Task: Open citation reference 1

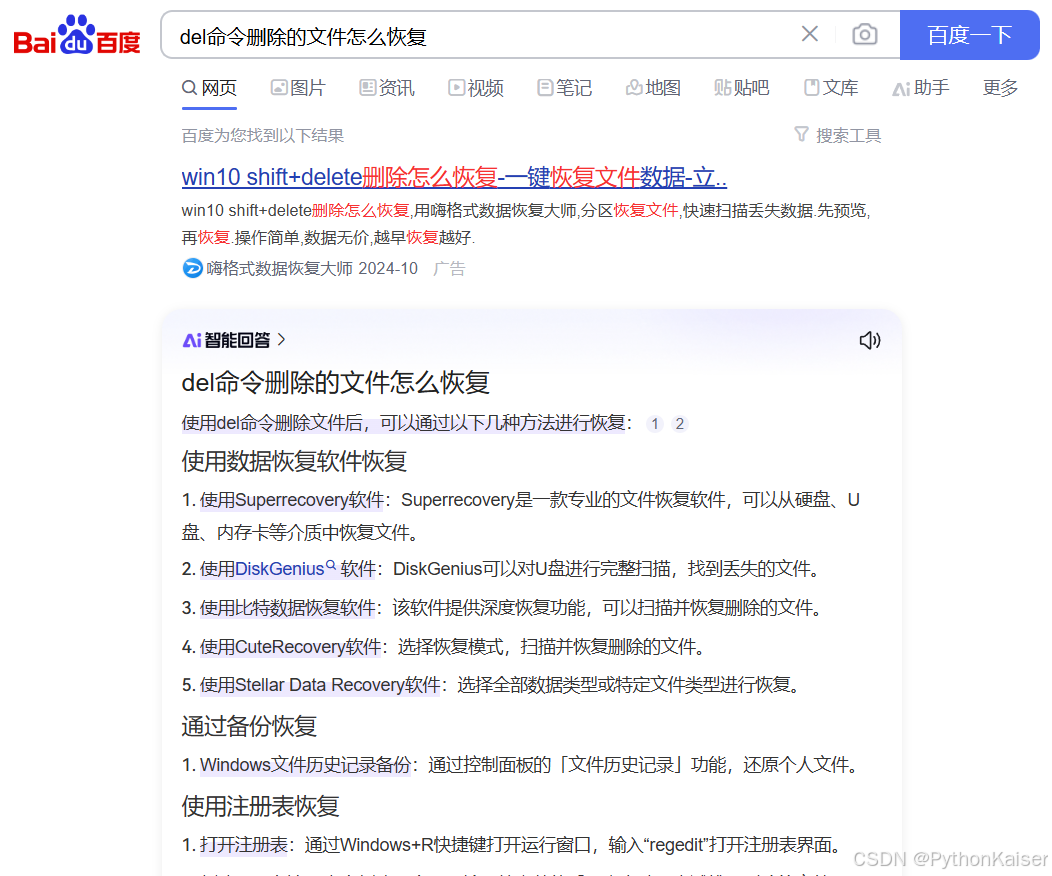Action: pos(655,424)
